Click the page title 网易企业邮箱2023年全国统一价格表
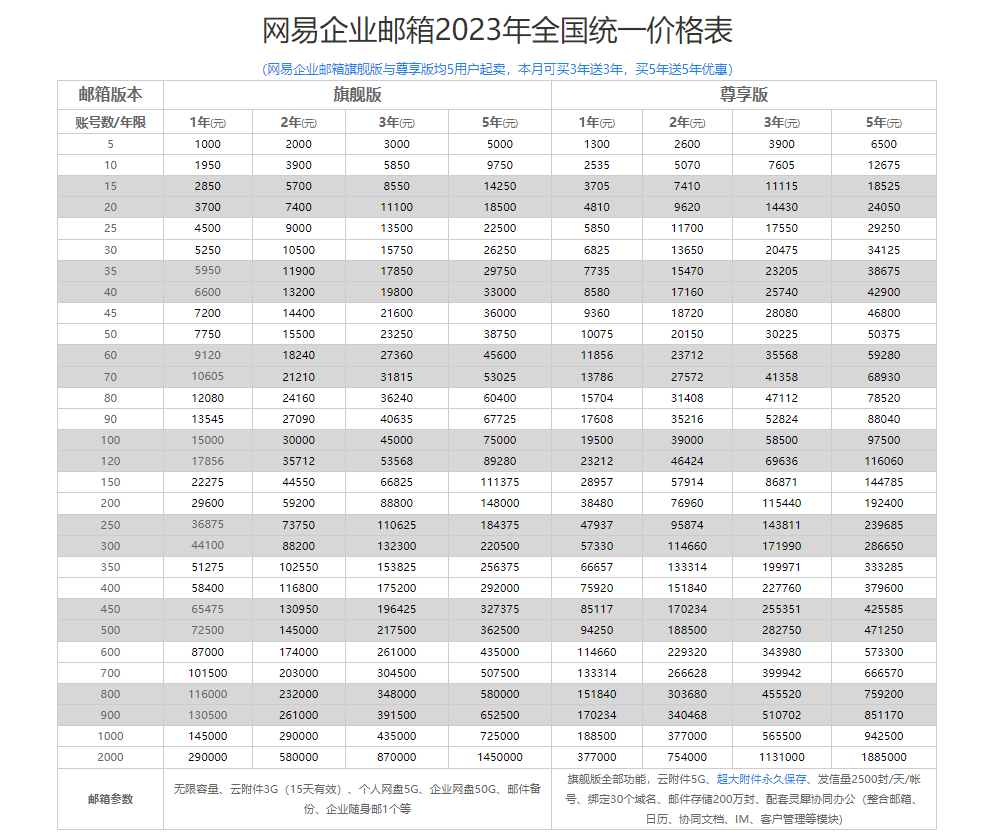 497,30
